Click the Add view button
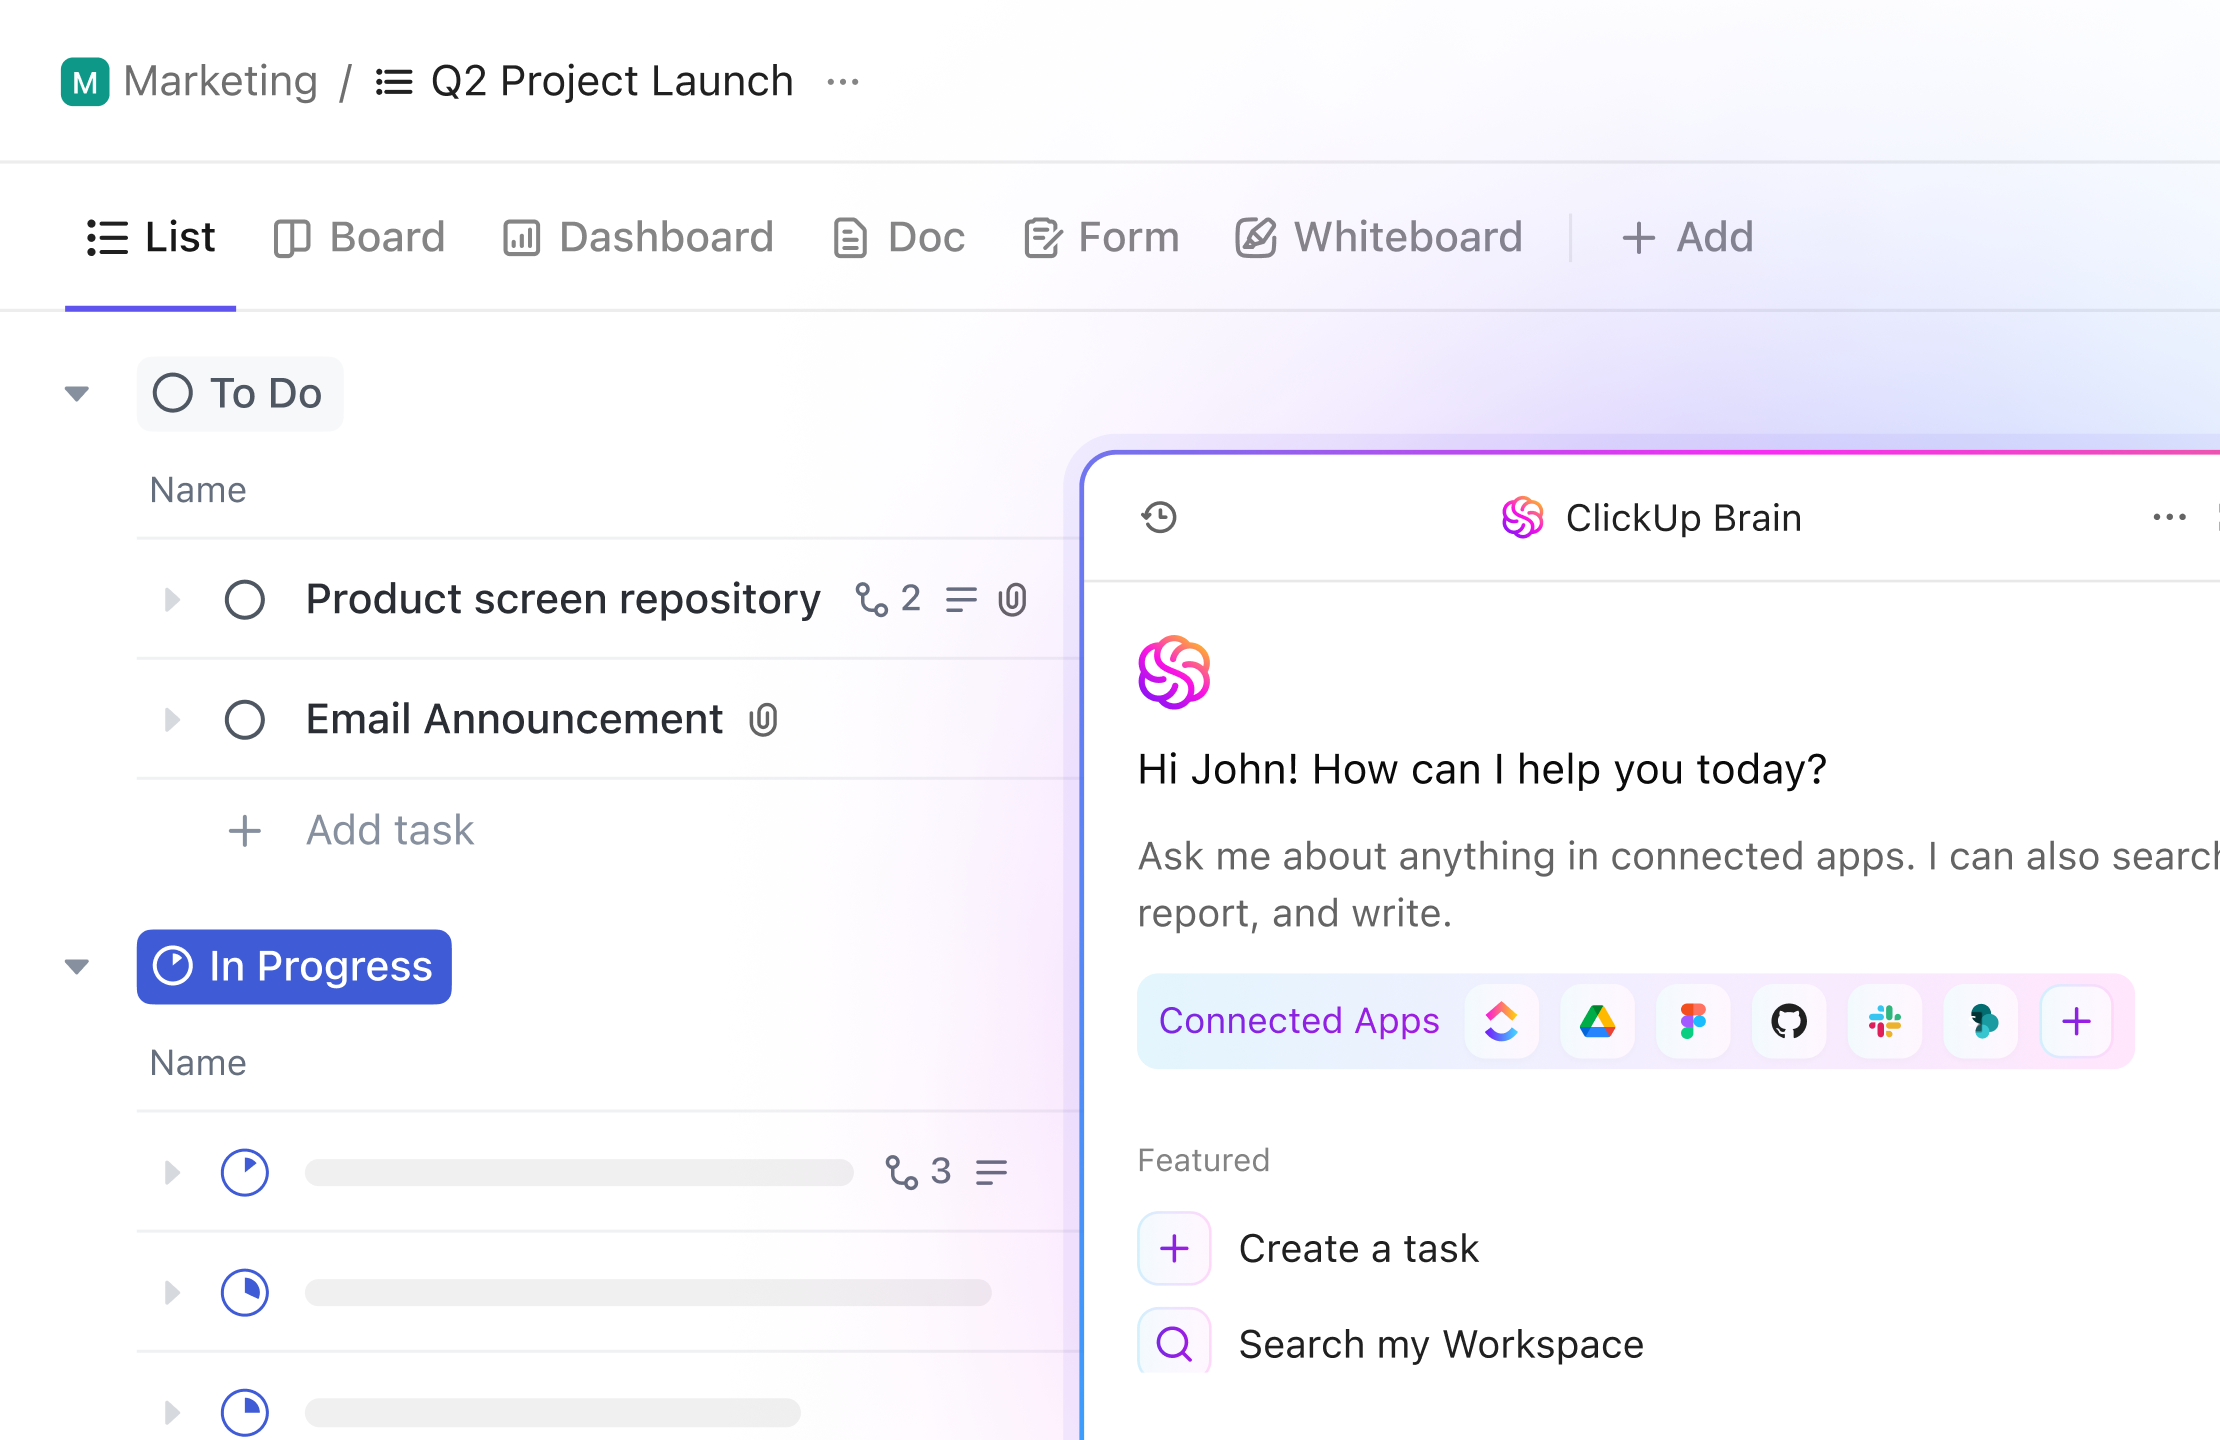This screenshot has width=2220, height=1440. (1687, 238)
